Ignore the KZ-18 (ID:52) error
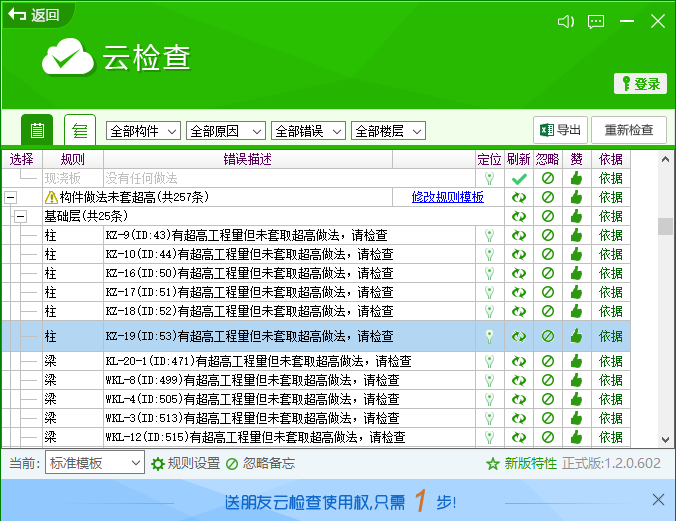Viewport: 676px width, 521px height. 548,311
